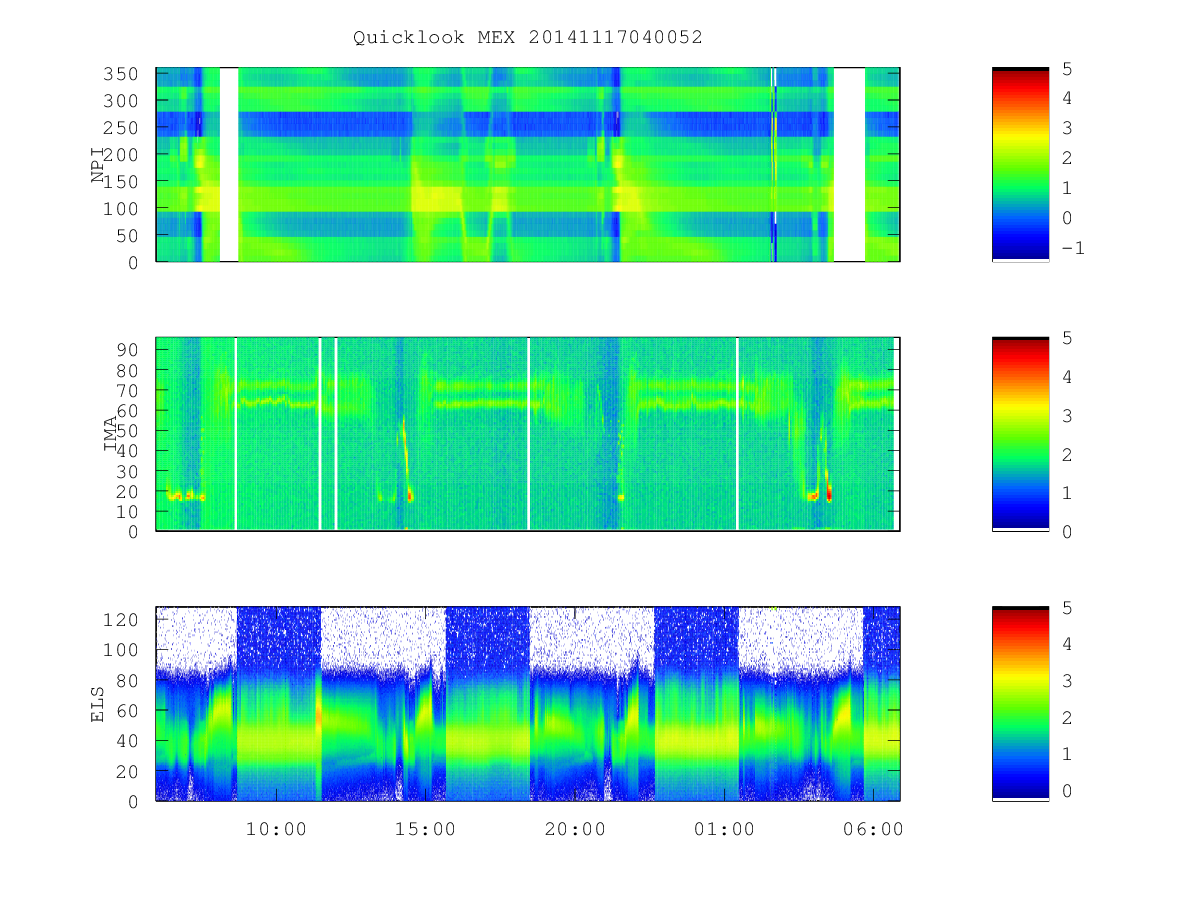
Task: Click the 01:00 time axis label
Action: click(x=724, y=829)
